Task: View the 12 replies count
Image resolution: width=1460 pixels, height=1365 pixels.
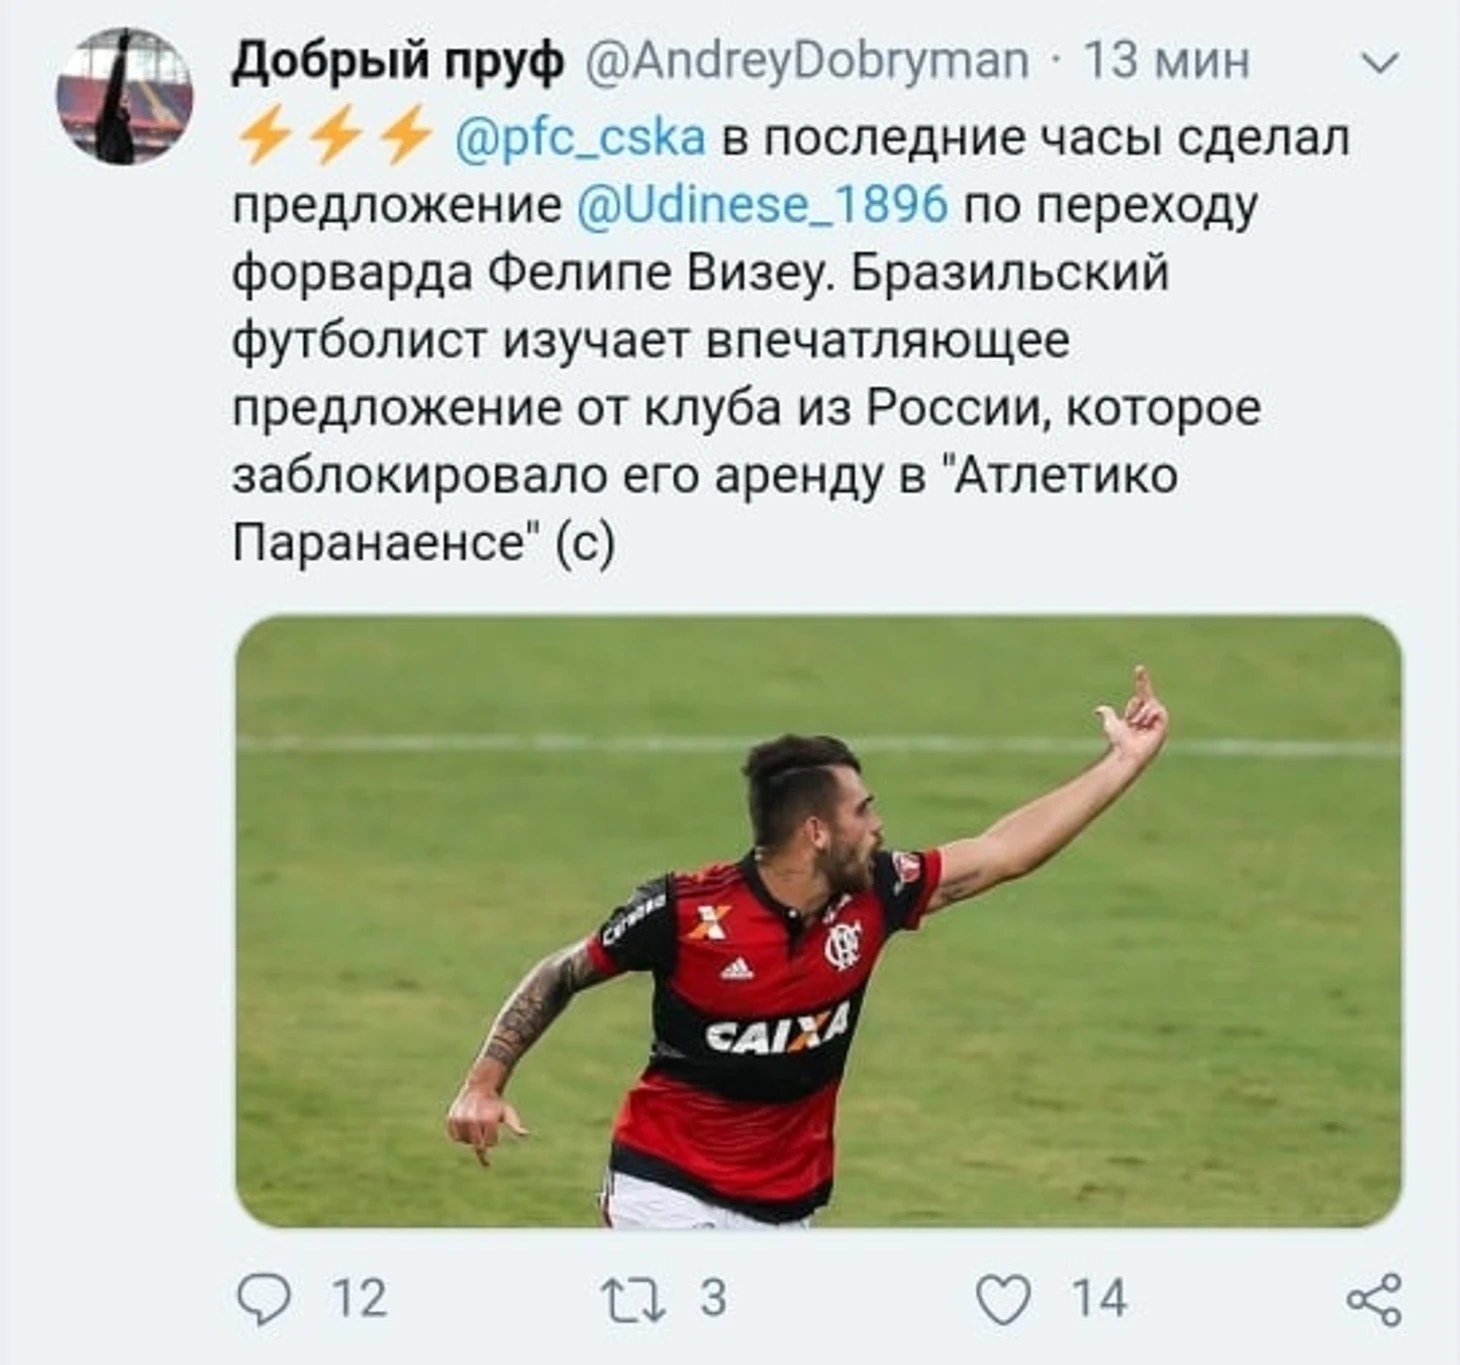Action: pos(360,1299)
